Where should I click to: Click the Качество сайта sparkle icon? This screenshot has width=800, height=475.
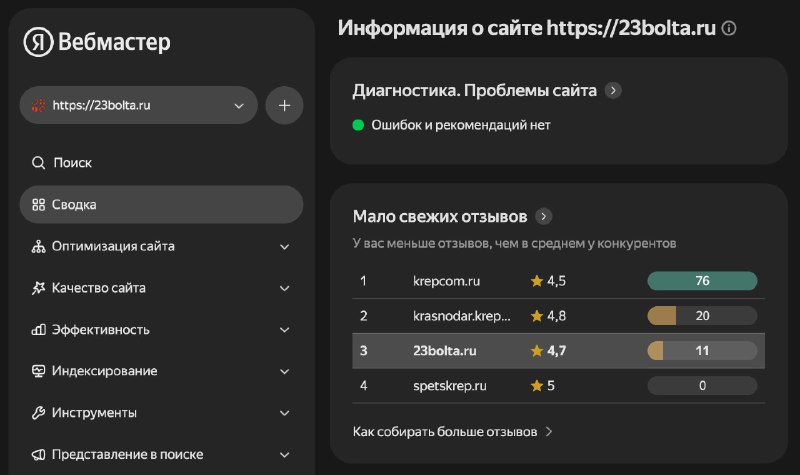(38, 288)
